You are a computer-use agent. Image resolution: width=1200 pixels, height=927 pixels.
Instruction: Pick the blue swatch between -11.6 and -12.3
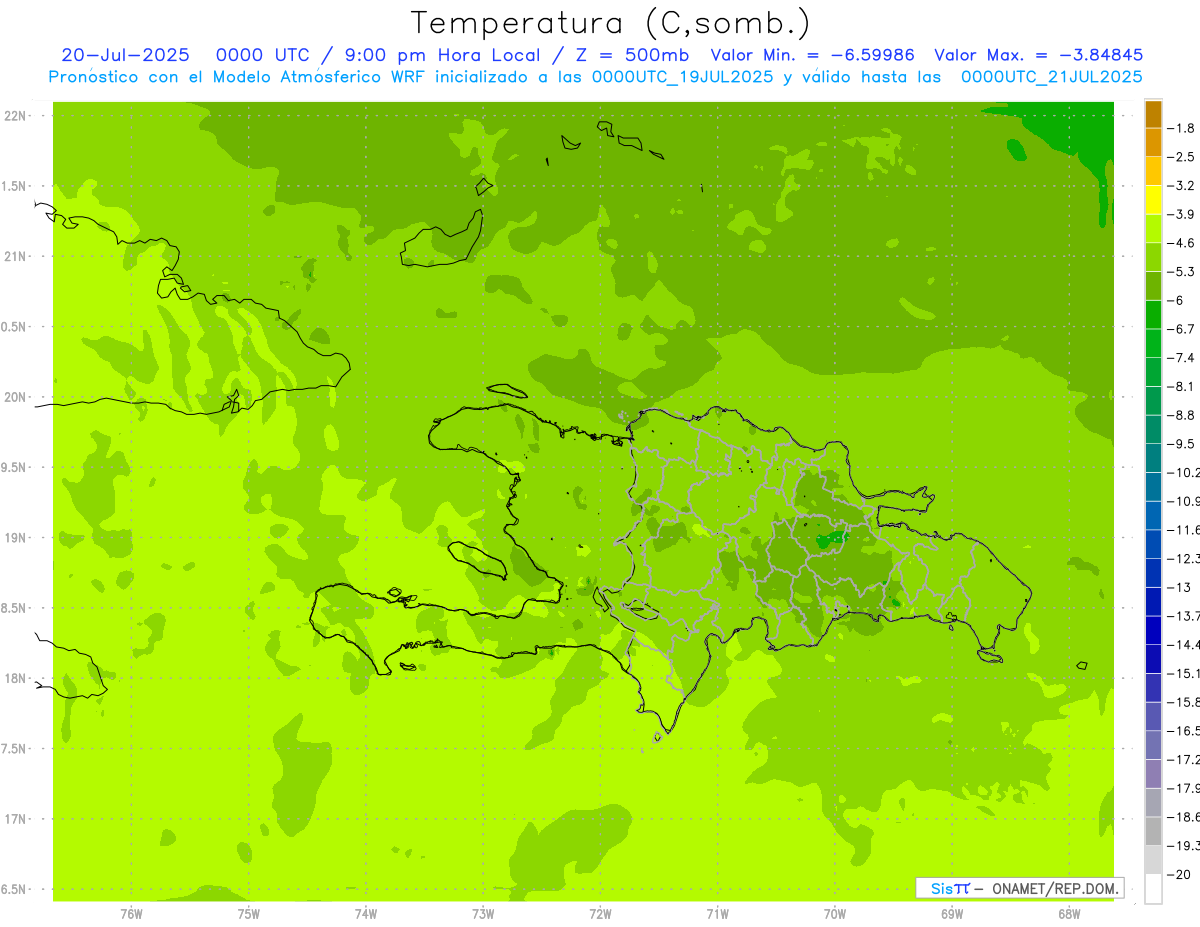coord(1153,544)
